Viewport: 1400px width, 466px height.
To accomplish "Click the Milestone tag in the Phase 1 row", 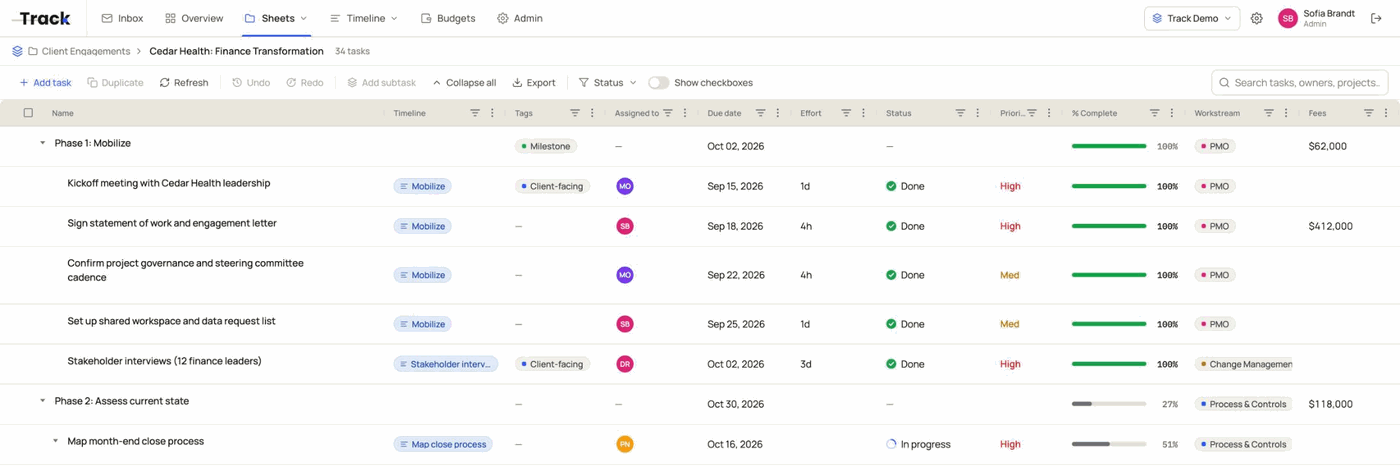I will (x=546, y=146).
